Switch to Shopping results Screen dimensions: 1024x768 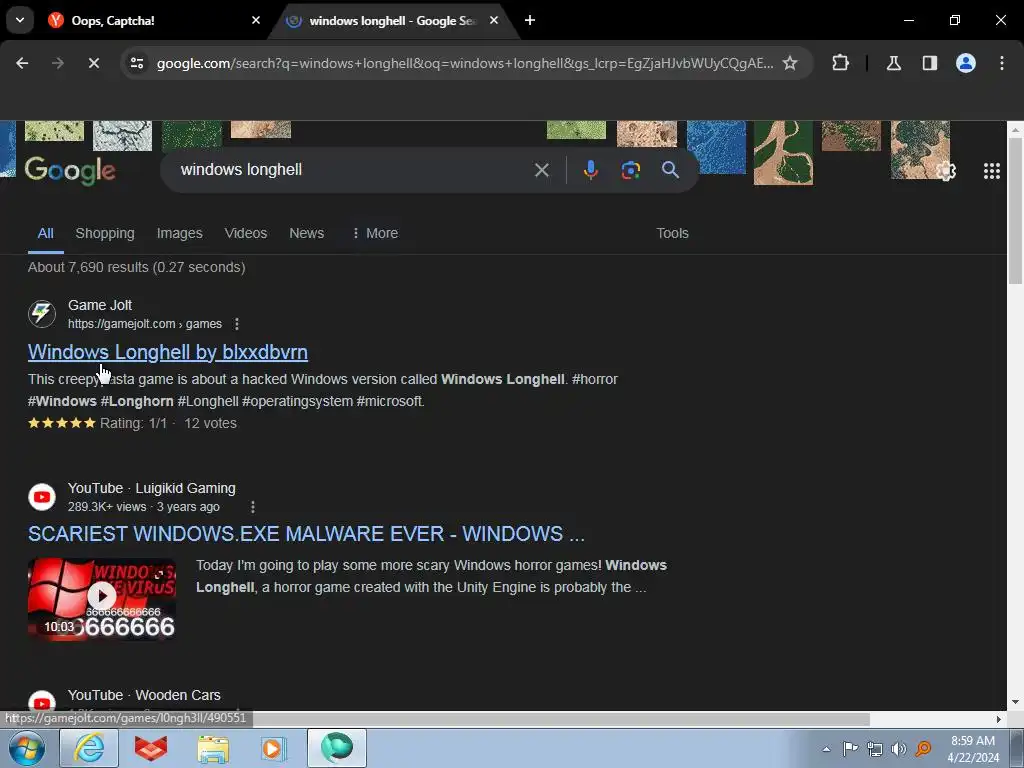(104, 233)
